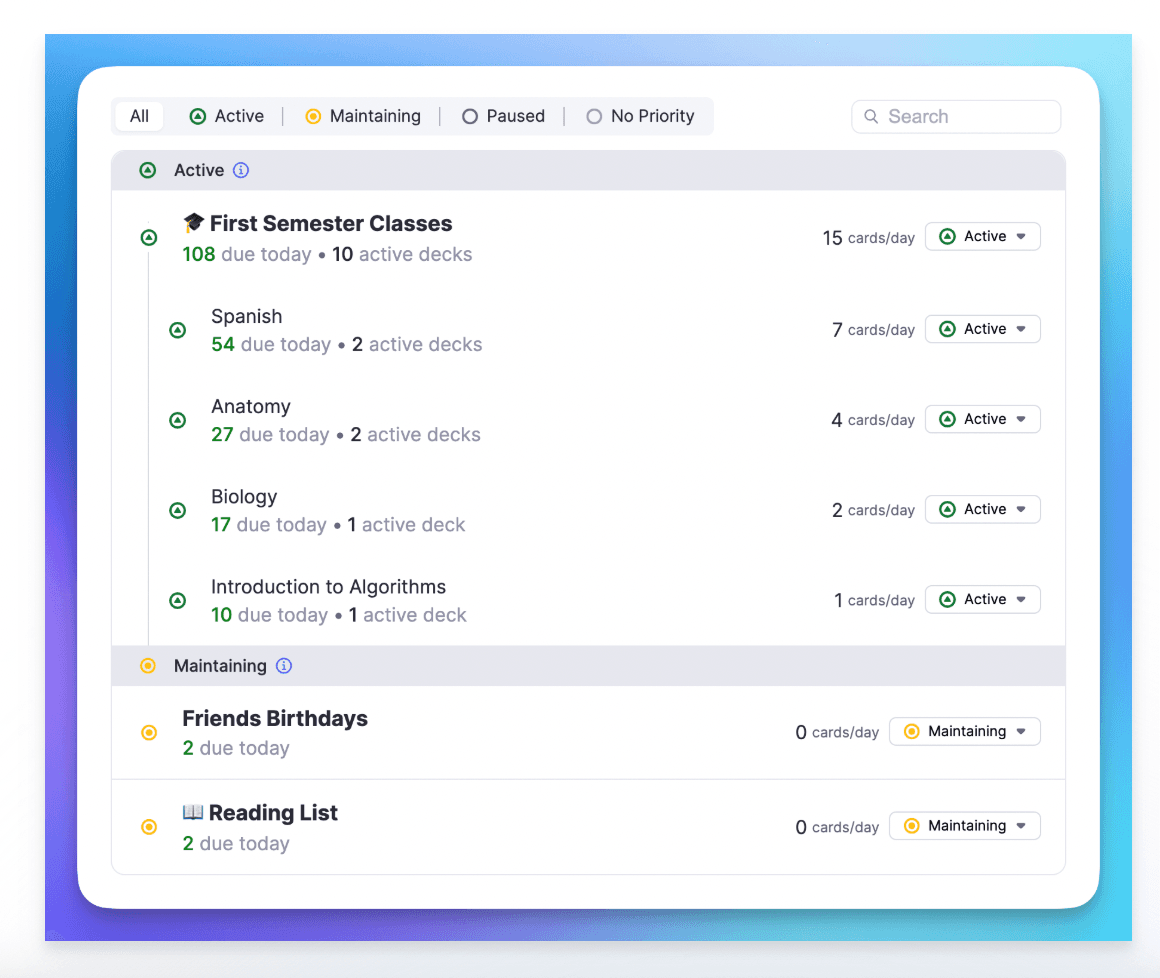Image resolution: width=1160 pixels, height=978 pixels.
Task: Click yellow Maintaining icon in section header
Action: [x=148, y=666]
